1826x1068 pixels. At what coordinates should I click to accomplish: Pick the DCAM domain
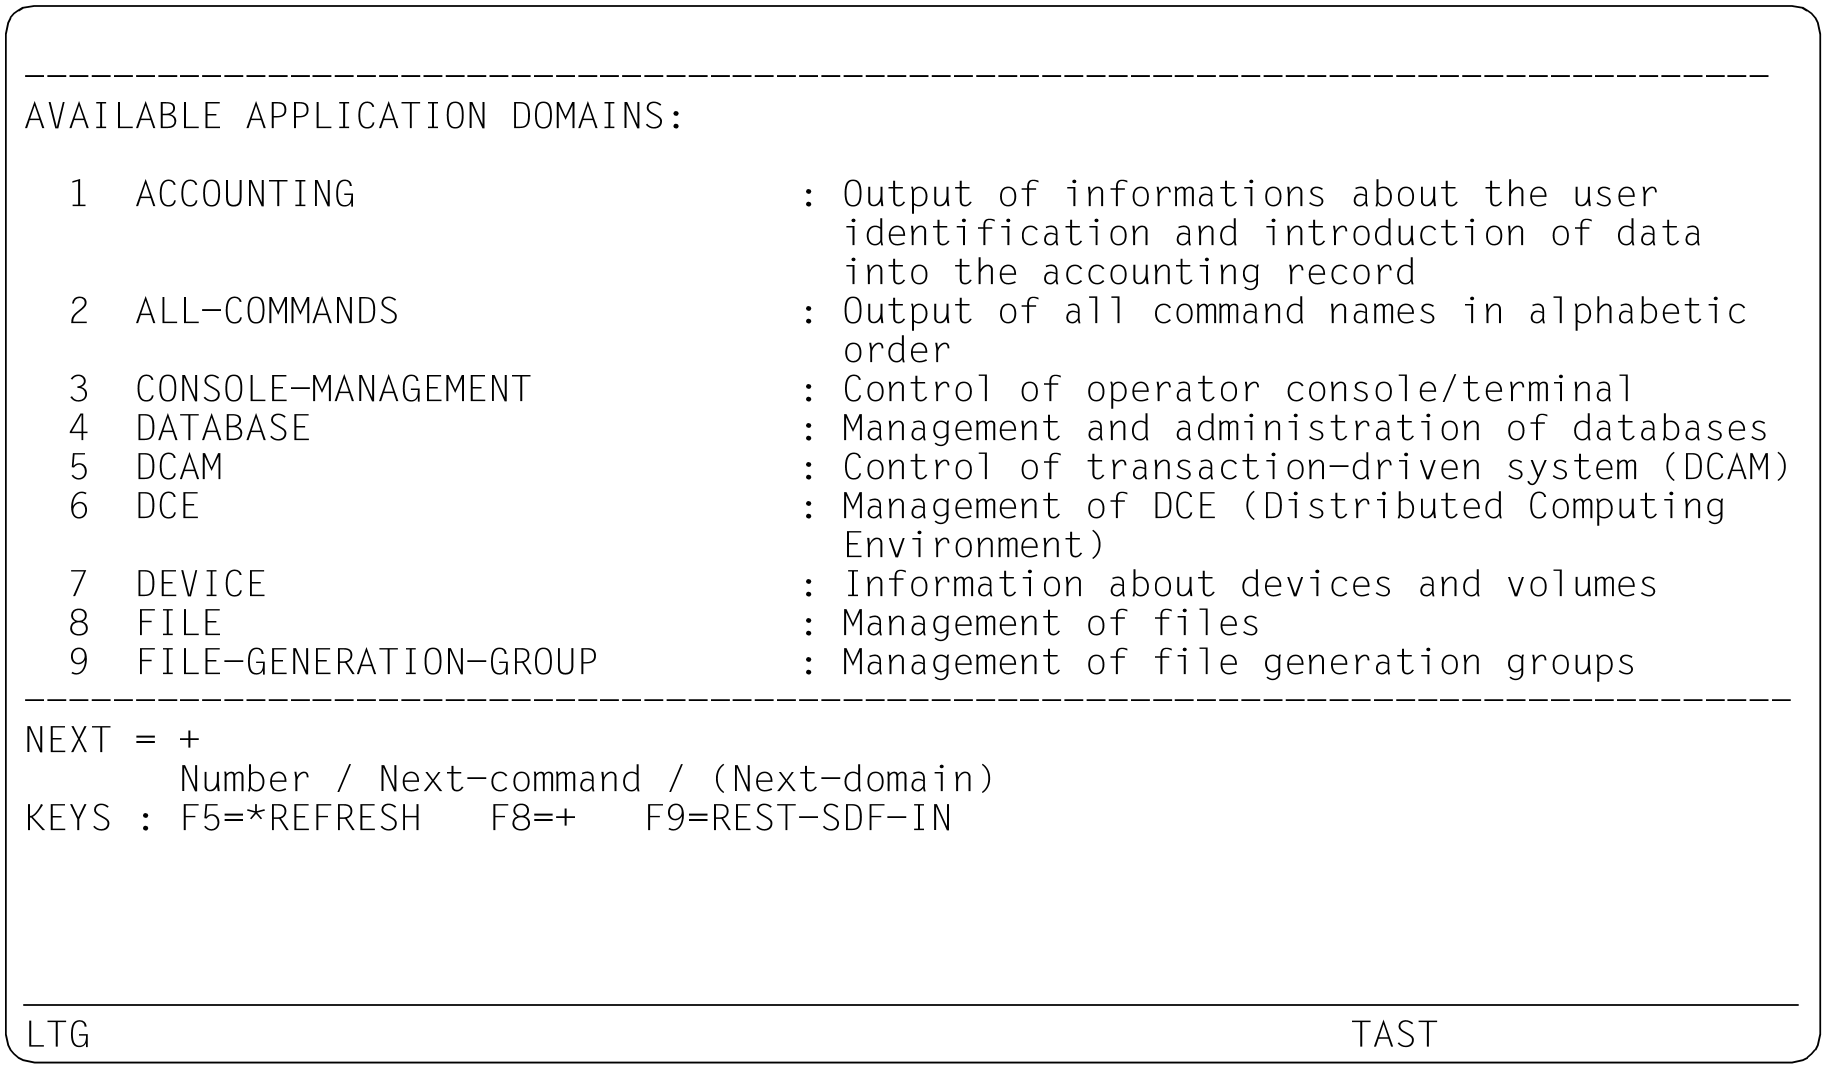pos(179,467)
